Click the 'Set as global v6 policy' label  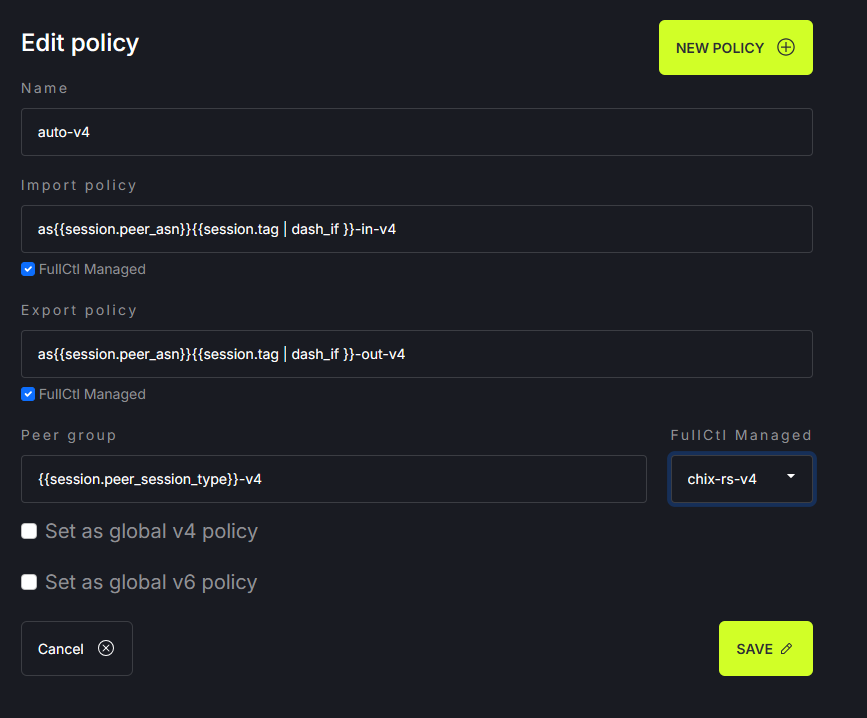tap(151, 582)
